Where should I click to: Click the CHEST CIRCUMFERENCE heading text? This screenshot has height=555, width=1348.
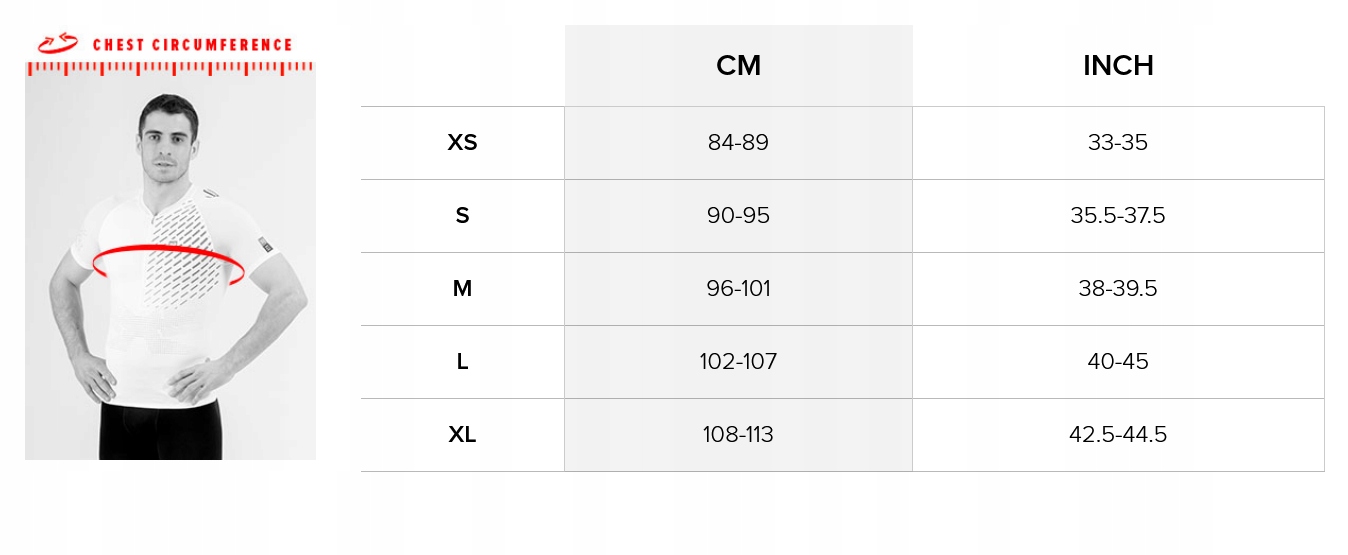tap(192, 45)
